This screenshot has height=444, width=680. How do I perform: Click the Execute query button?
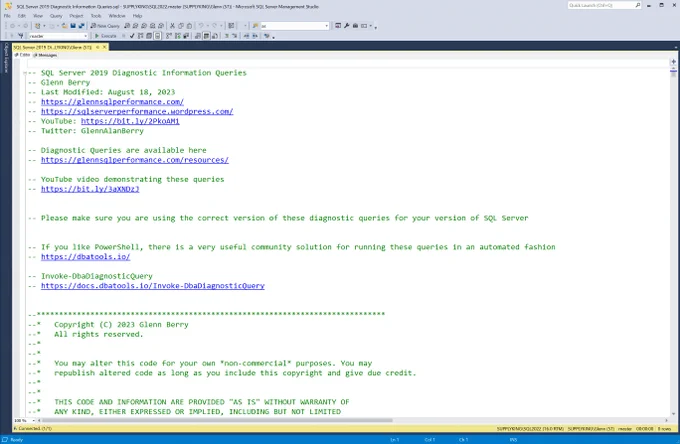106,36
